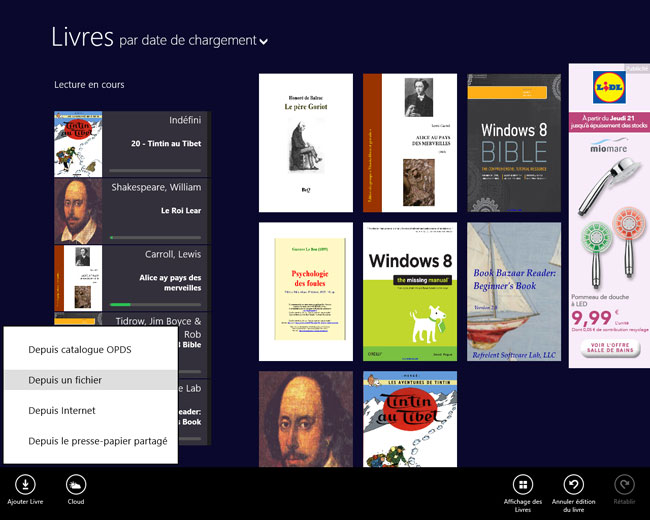Open Affichage des Livres grid icon
Screen dimensions: 650x520
click(523, 484)
